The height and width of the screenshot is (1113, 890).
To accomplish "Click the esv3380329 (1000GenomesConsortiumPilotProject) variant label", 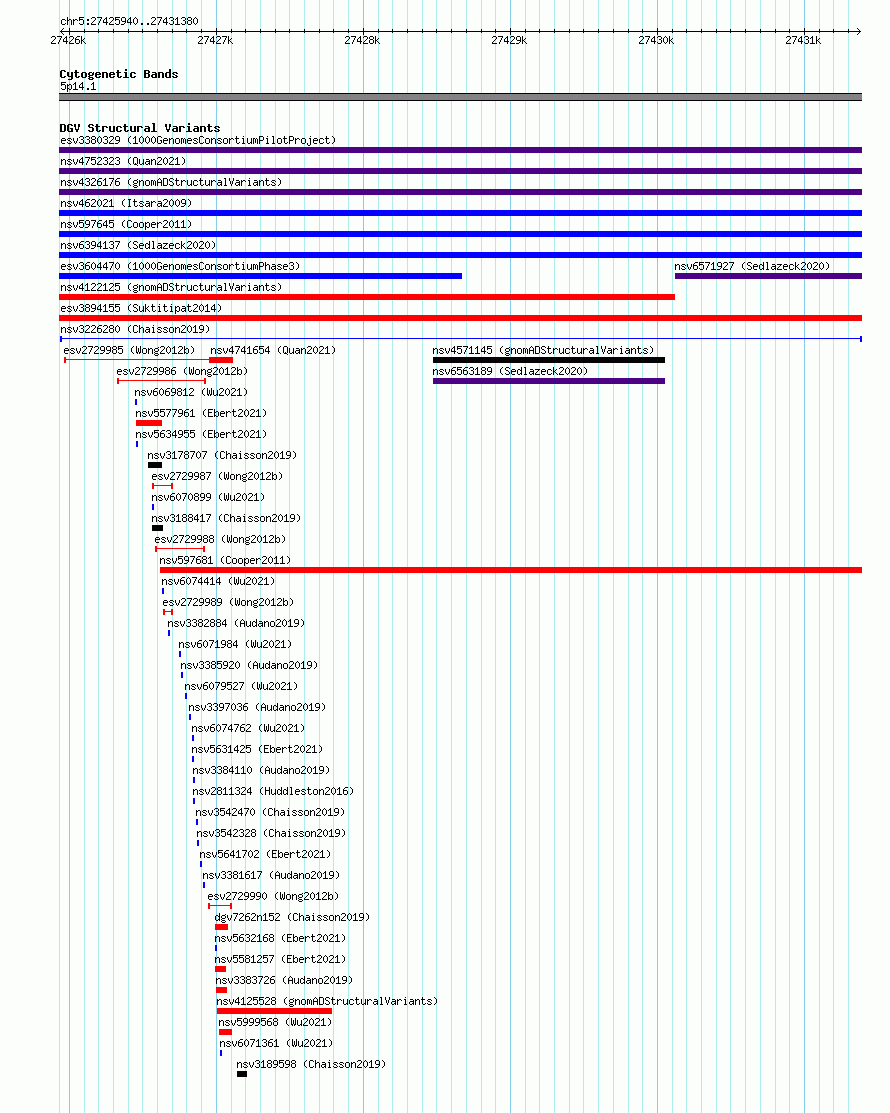I will 198,141.
